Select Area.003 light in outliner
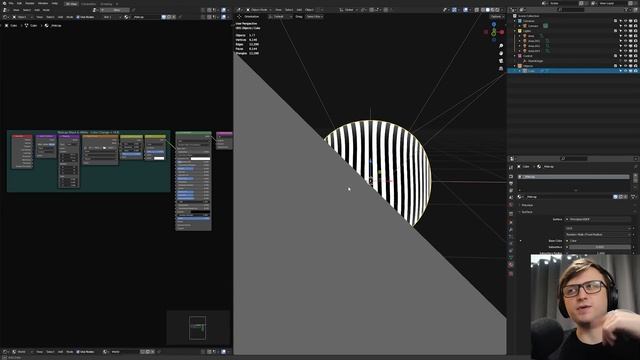 click(534, 51)
